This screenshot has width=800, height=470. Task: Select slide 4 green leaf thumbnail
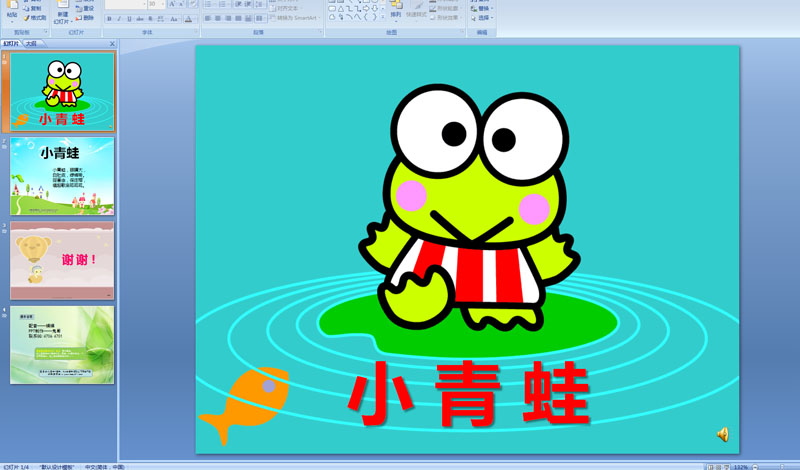(x=62, y=345)
